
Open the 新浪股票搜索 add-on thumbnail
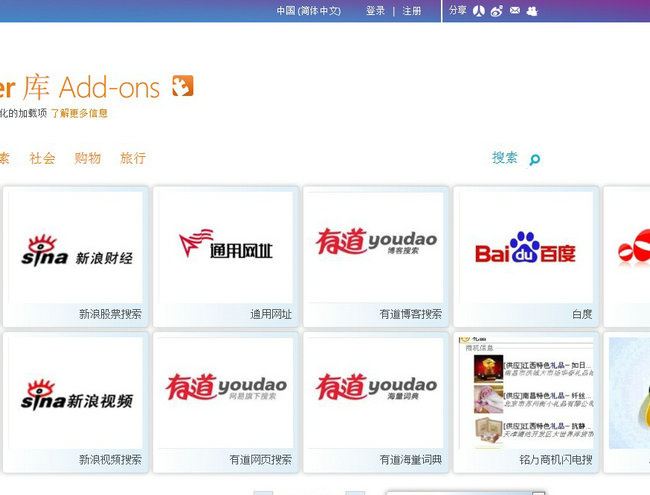(x=76, y=247)
